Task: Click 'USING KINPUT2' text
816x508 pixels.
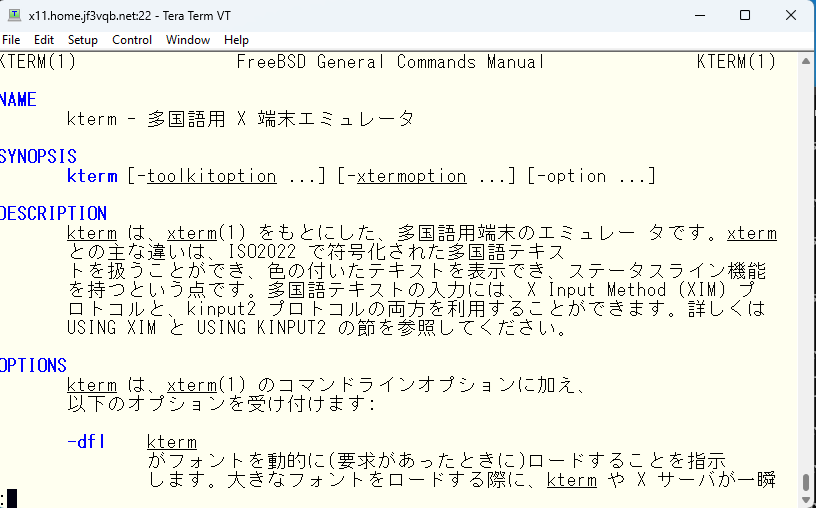Action: tap(261, 328)
